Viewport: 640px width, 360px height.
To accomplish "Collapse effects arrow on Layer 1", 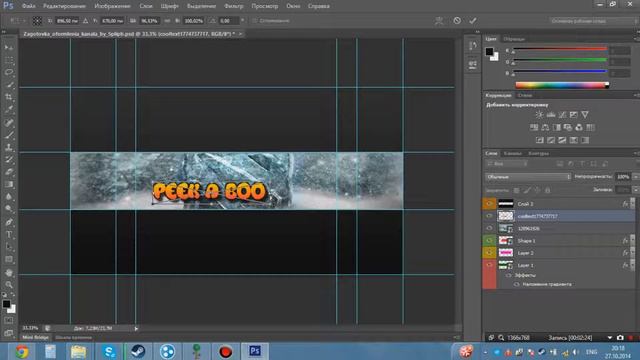I will click(x=633, y=265).
